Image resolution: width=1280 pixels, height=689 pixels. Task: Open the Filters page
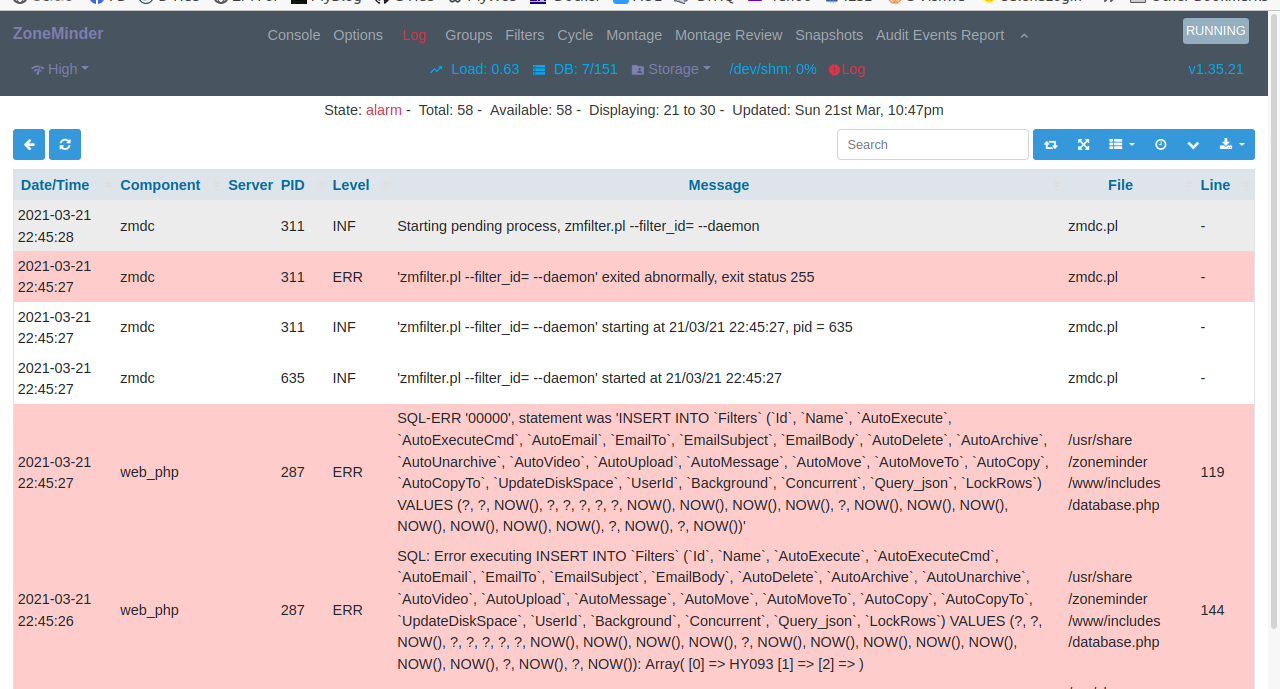[525, 35]
